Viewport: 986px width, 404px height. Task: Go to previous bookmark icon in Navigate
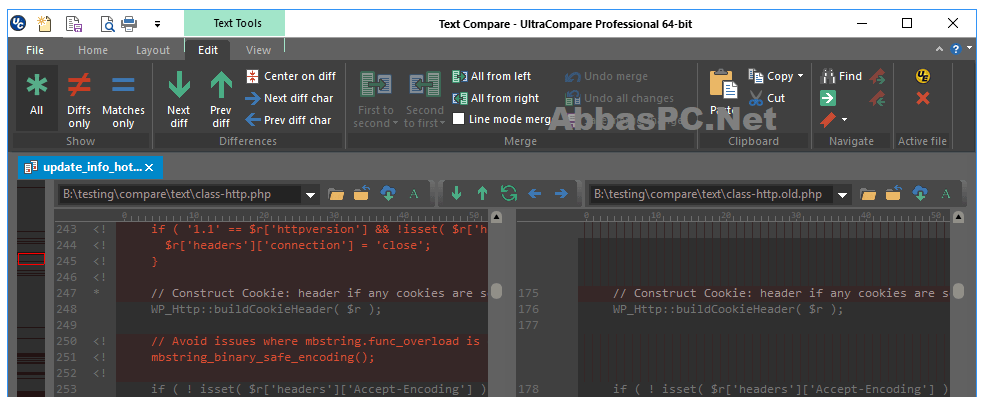878,98
